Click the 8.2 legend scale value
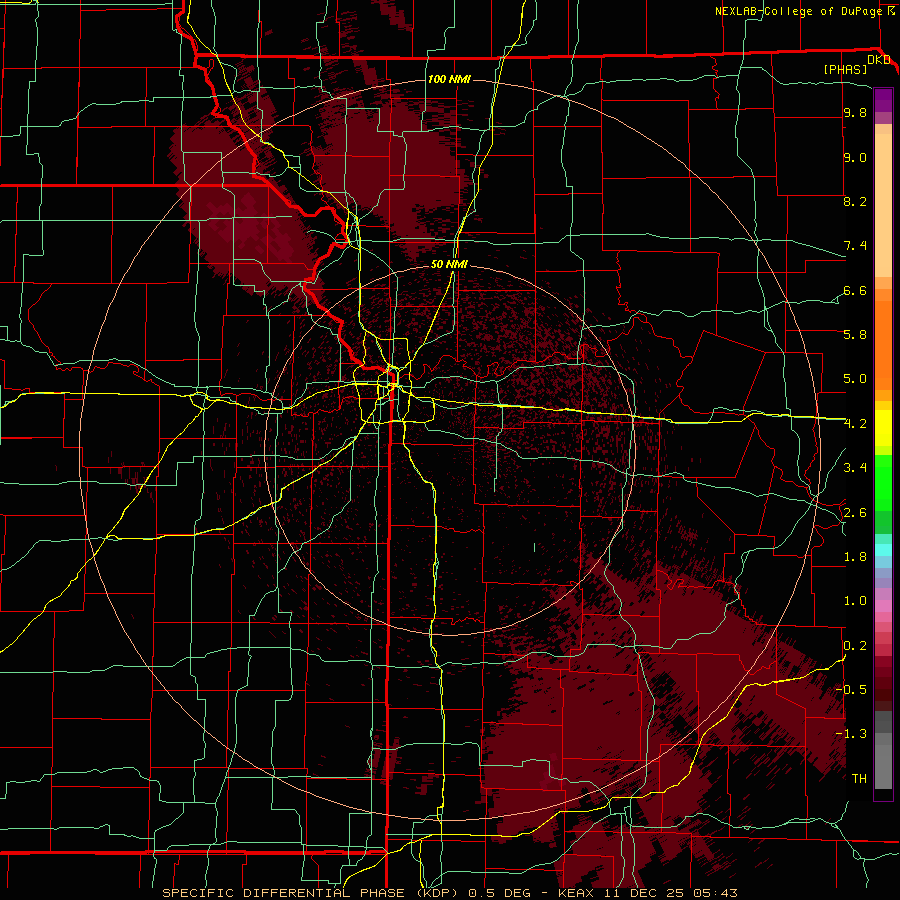 tap(855, 201)
